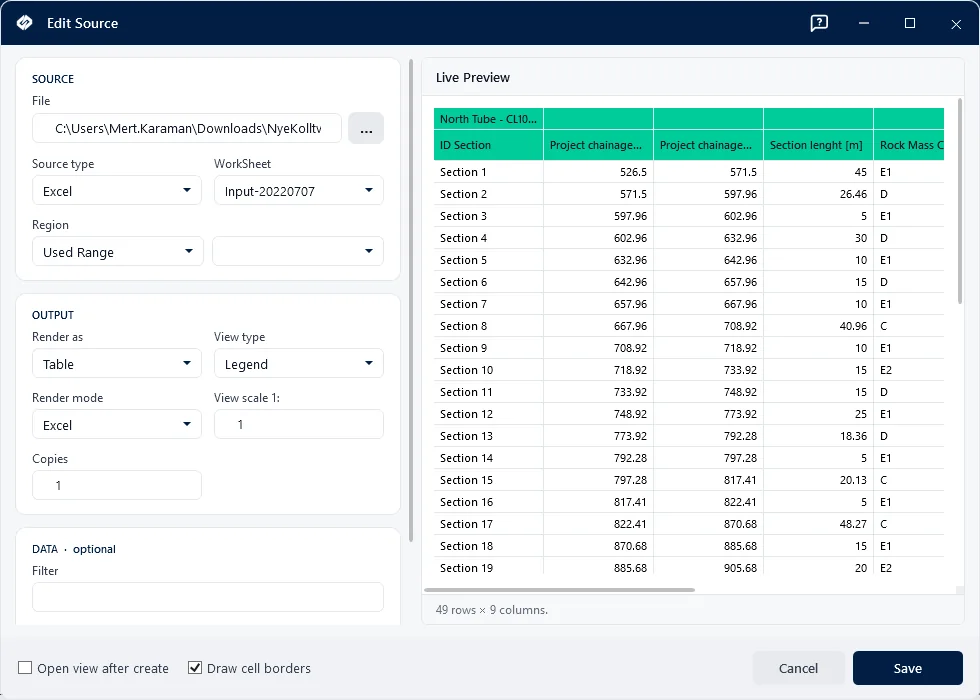The image size is (980, 700).
Task: Click the 905.68 chainage cell
Action: (x=708, y=568)
